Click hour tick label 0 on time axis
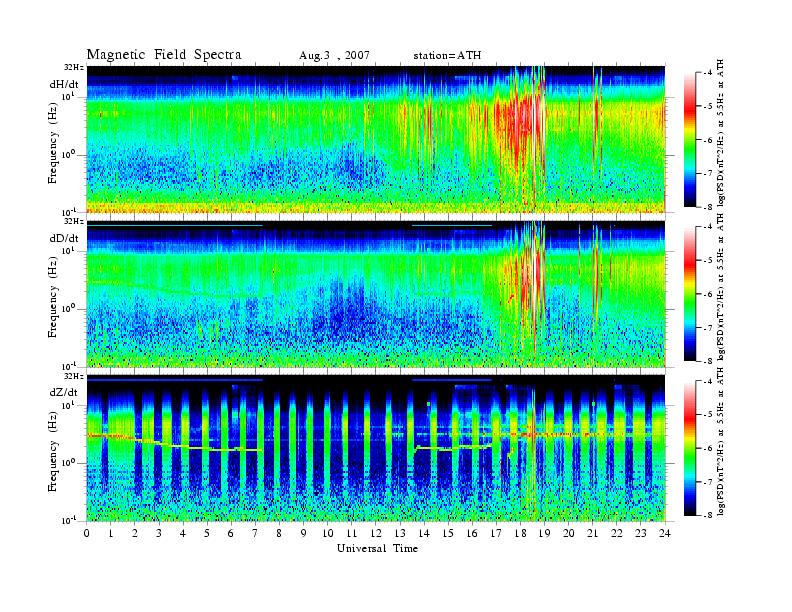 pyautogui.click(x=87, y=533)
